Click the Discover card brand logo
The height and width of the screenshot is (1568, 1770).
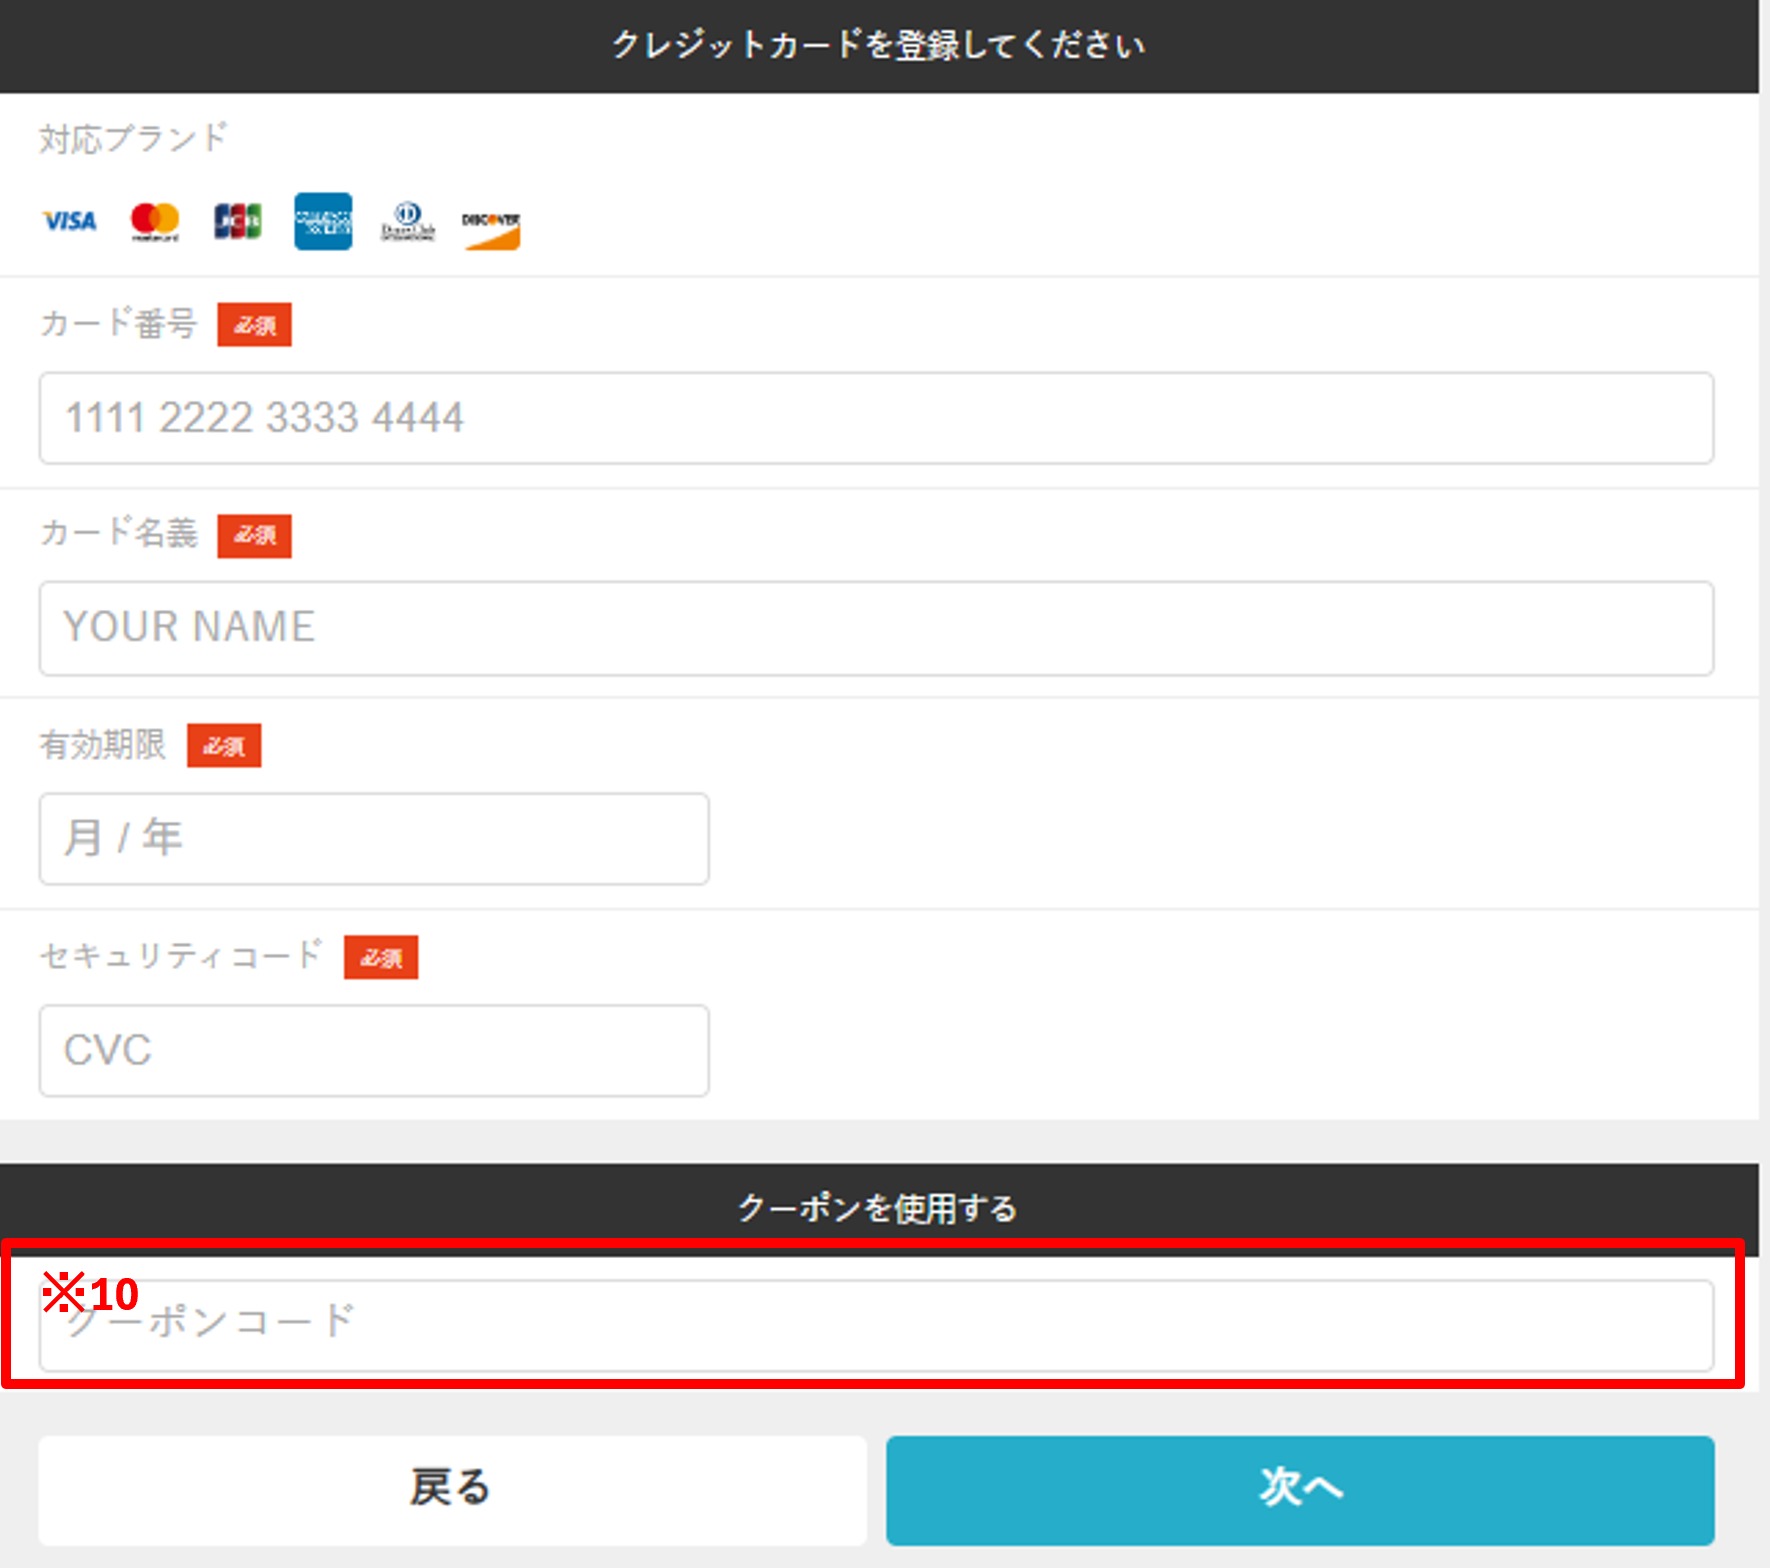[490, 227]
